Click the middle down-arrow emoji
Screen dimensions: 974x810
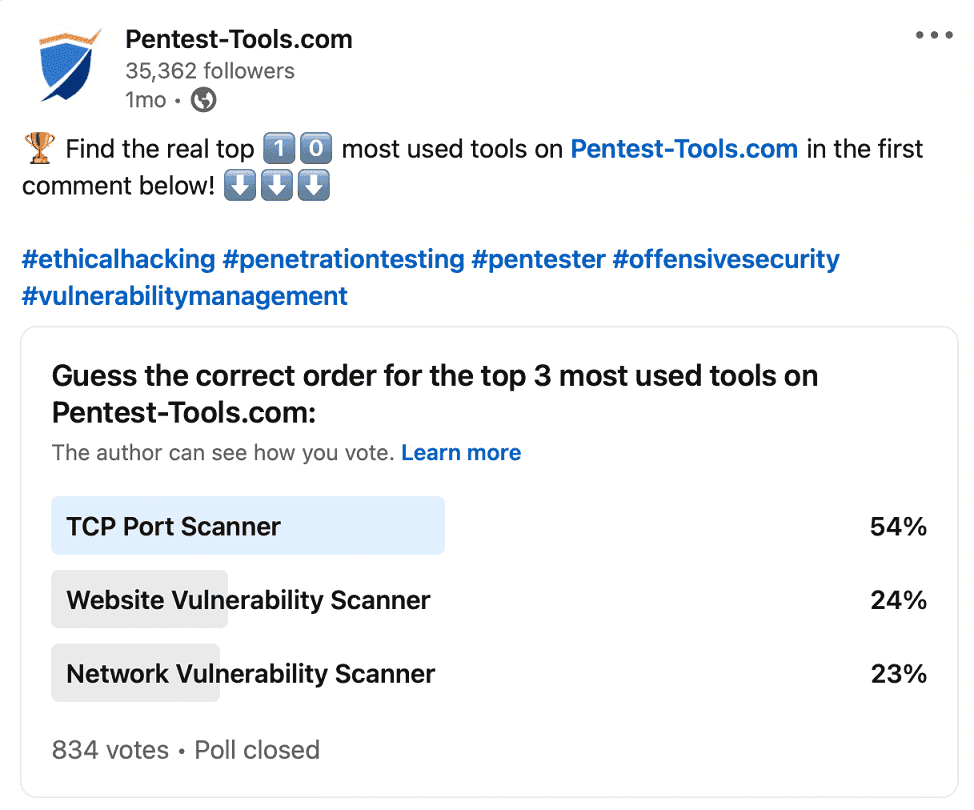(x=276, y=185)
